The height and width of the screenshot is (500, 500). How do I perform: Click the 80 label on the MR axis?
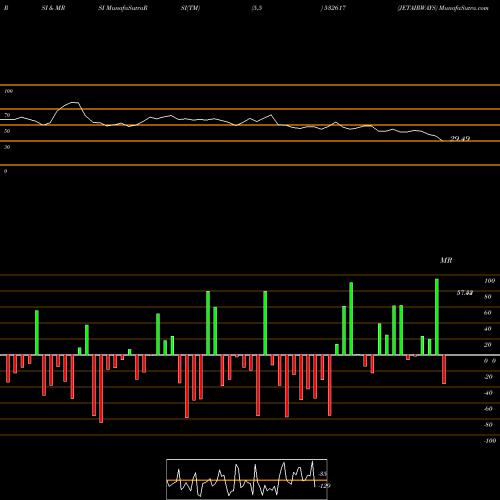(x=488, y=297)
